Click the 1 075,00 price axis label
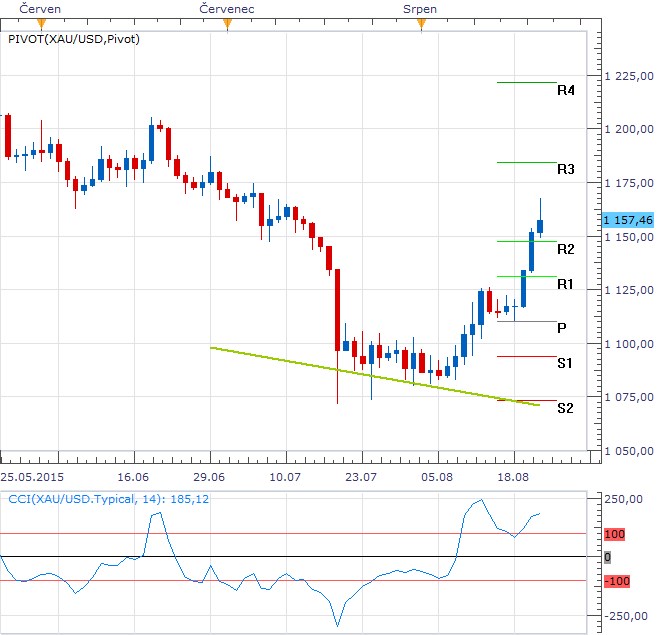659x635 pixels. coord(629,397)
